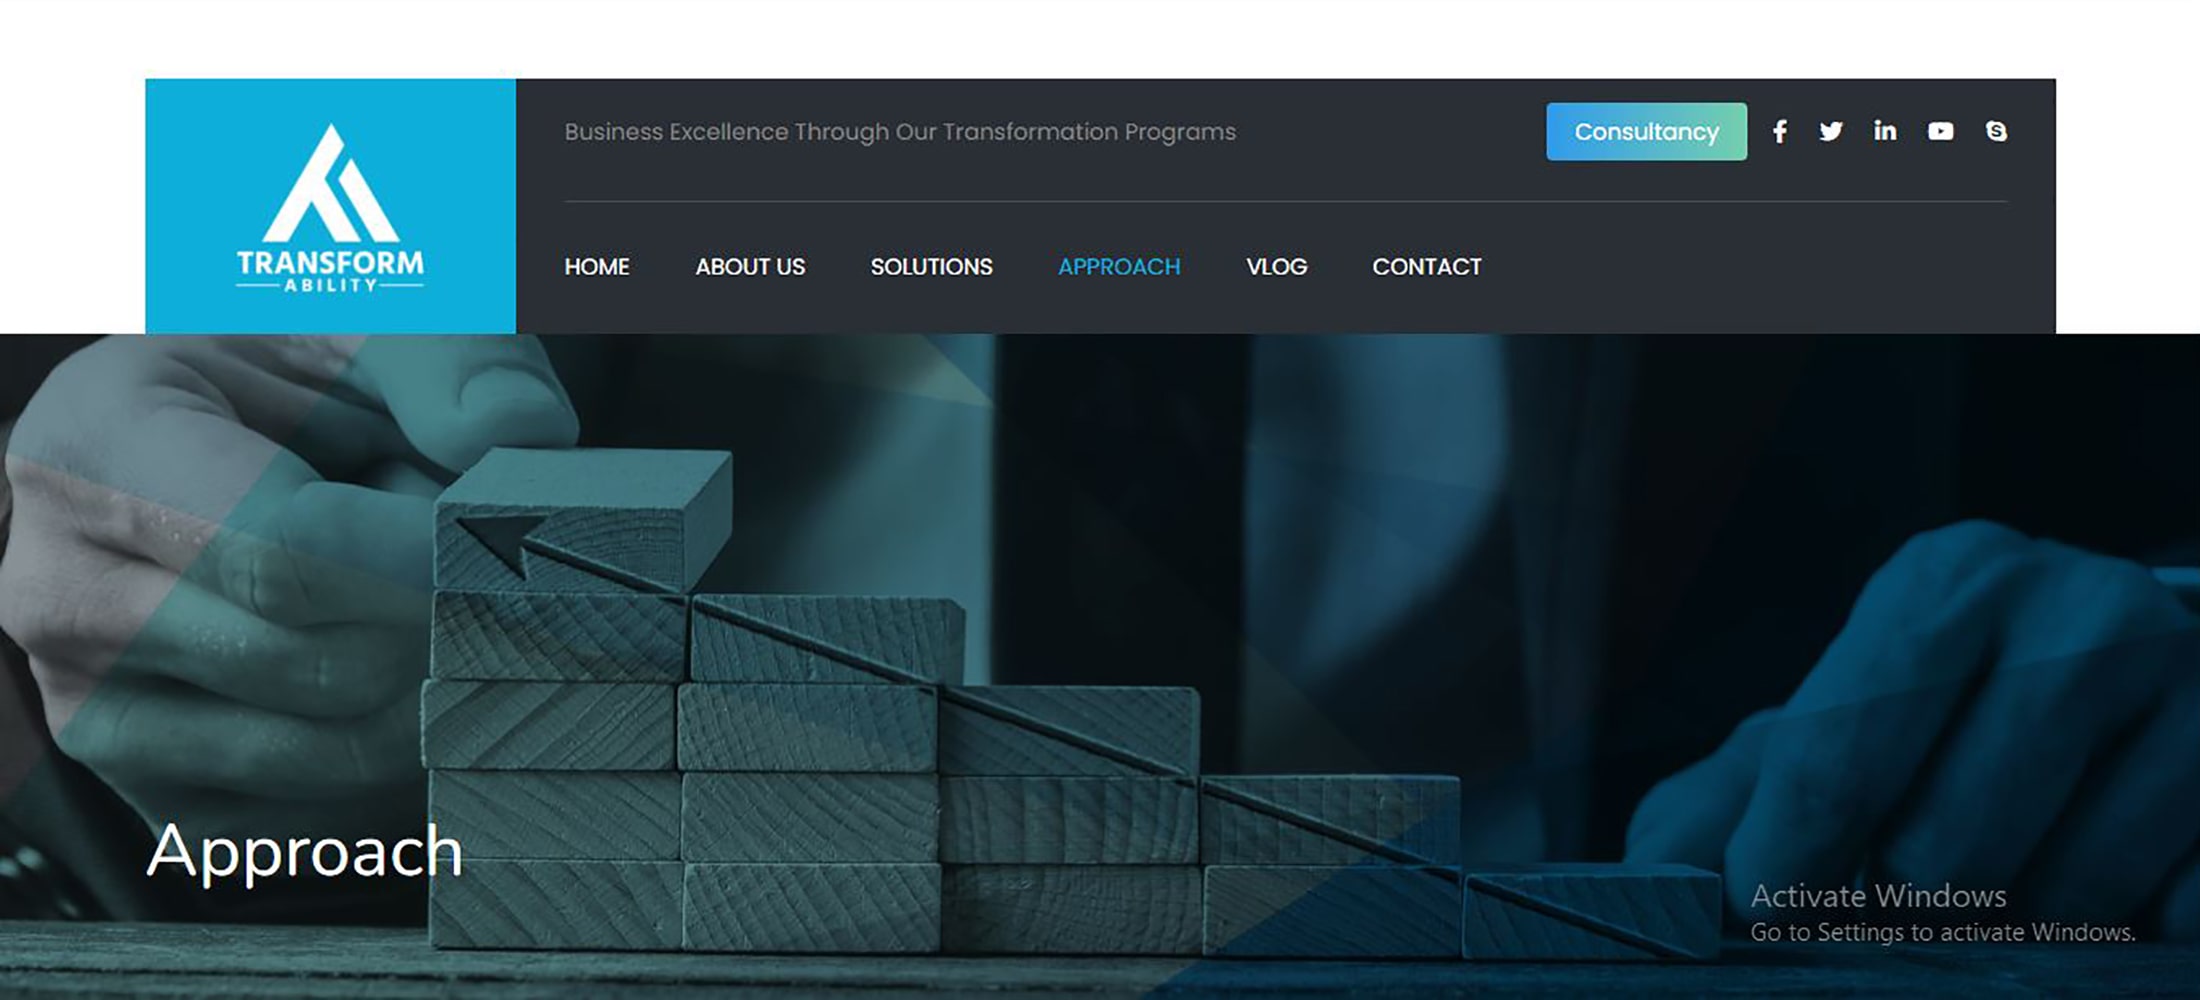Screen dimensions: 2200x1000
Task: Open the Facebook social link
Action: coord(1780,132)
